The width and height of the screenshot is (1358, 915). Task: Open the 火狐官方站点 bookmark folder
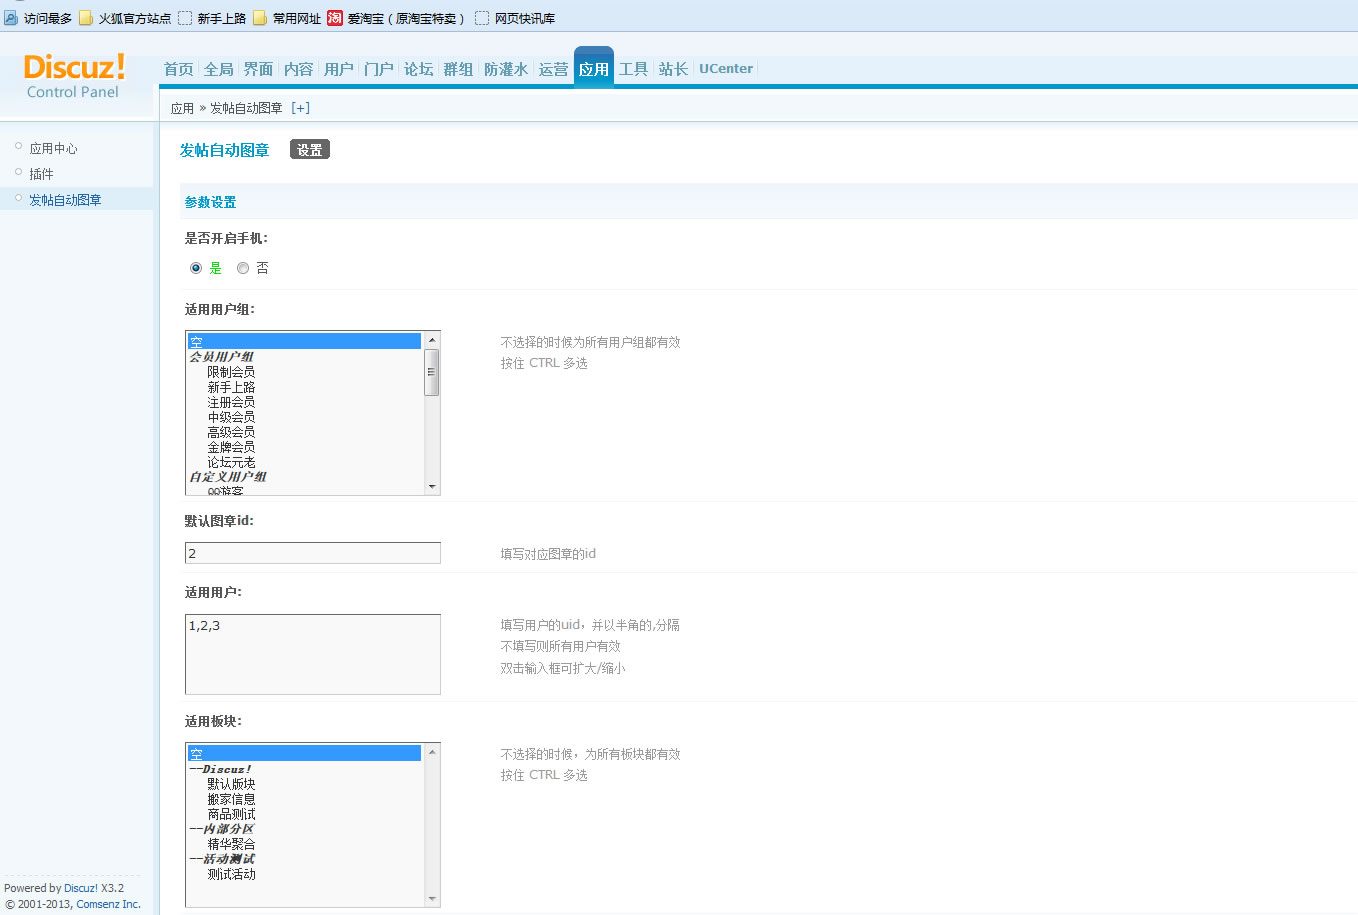coord(125,18)
